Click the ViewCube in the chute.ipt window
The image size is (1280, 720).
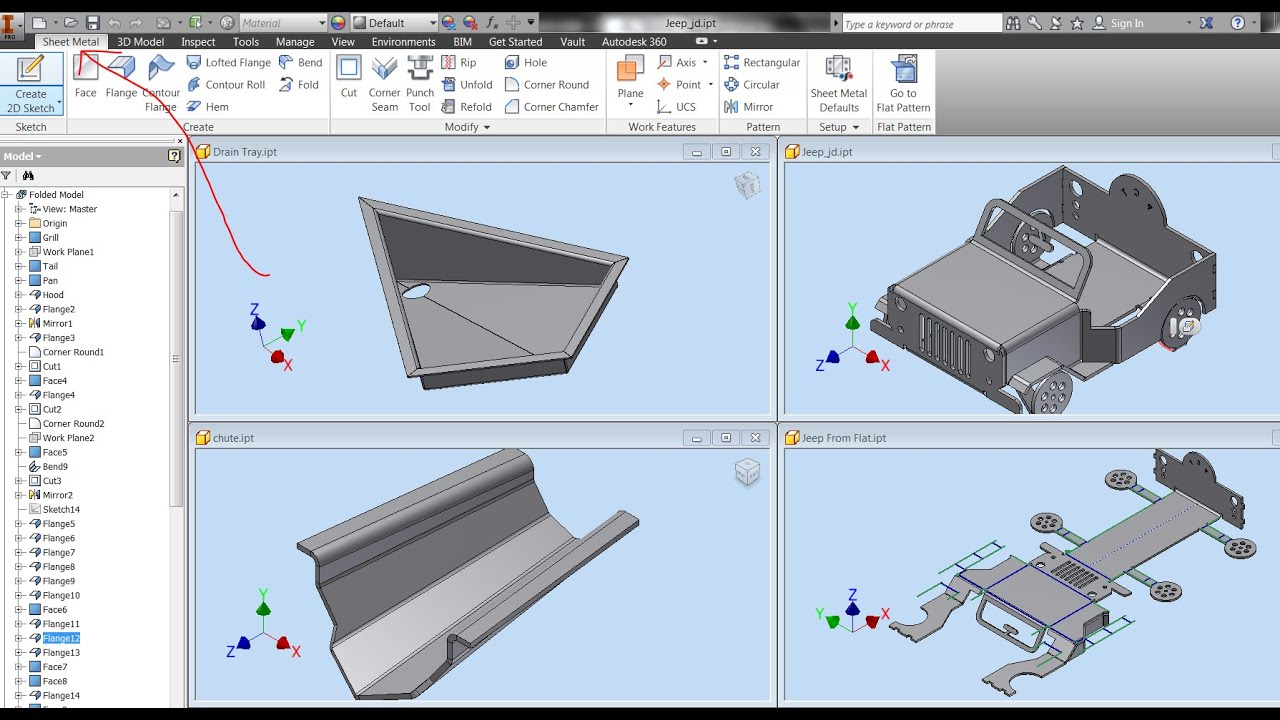(747, 471)
